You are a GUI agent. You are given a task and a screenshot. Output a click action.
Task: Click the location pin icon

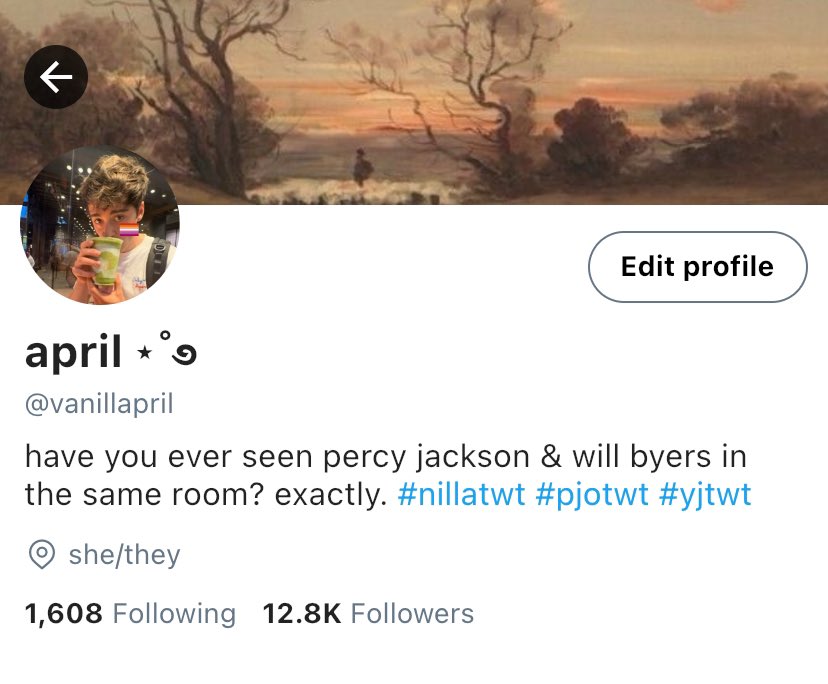click(x=42, y=555)
